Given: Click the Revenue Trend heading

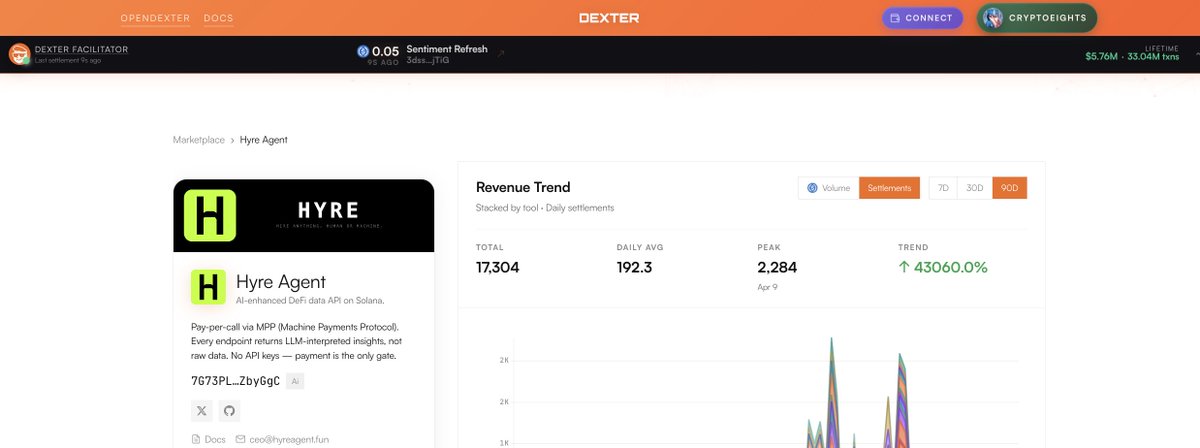Looking at the screenshot, I should (x=523, y=187).
